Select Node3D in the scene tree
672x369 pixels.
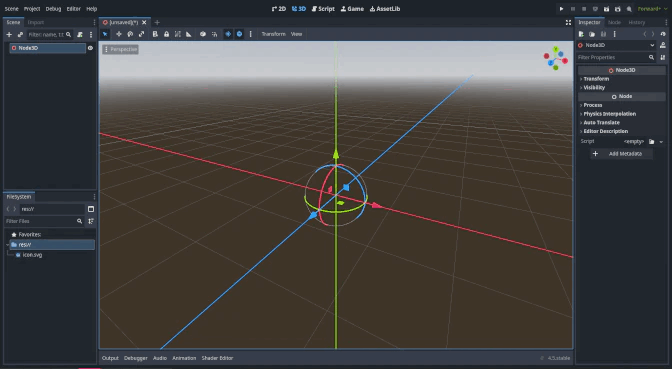(48, 48)
